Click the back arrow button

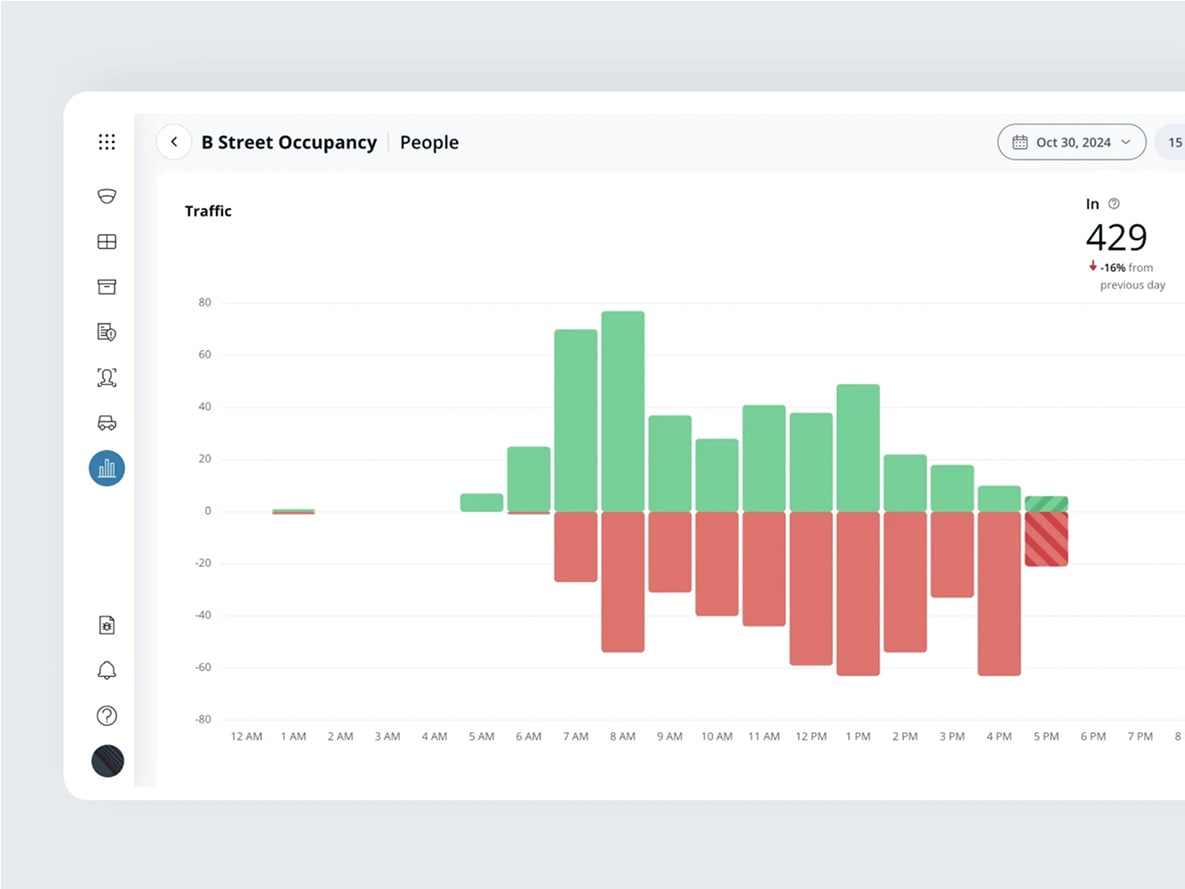coord(174,142)
